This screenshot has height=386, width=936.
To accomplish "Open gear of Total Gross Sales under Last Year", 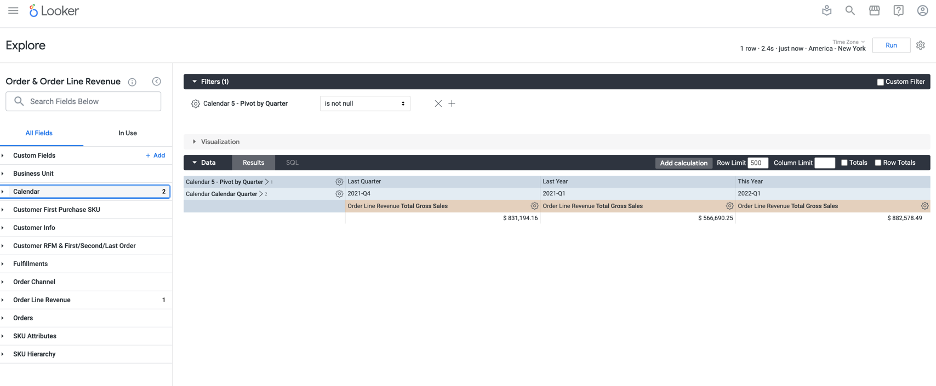I will click(729, 206).
